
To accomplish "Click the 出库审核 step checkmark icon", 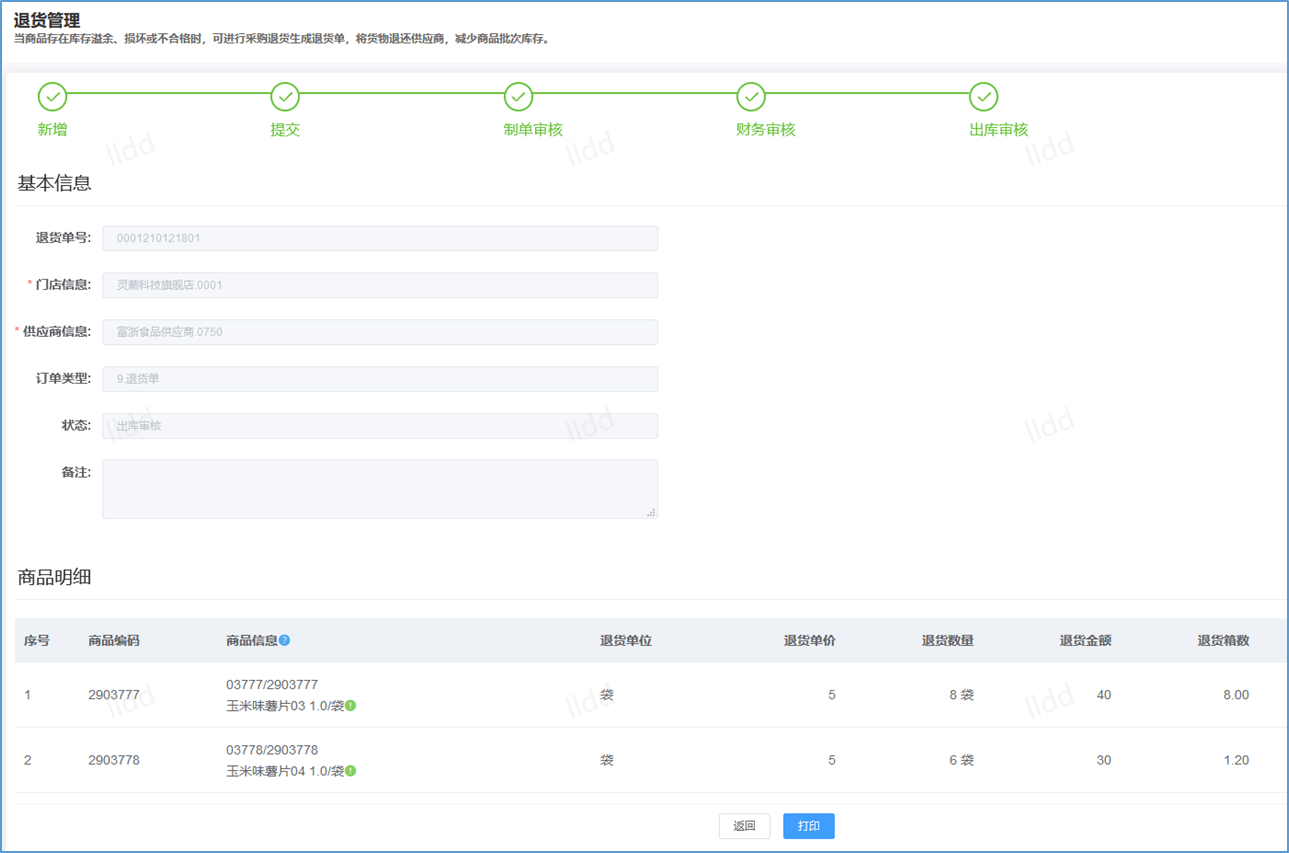I will pyautogui.click(x=984, y=97).
